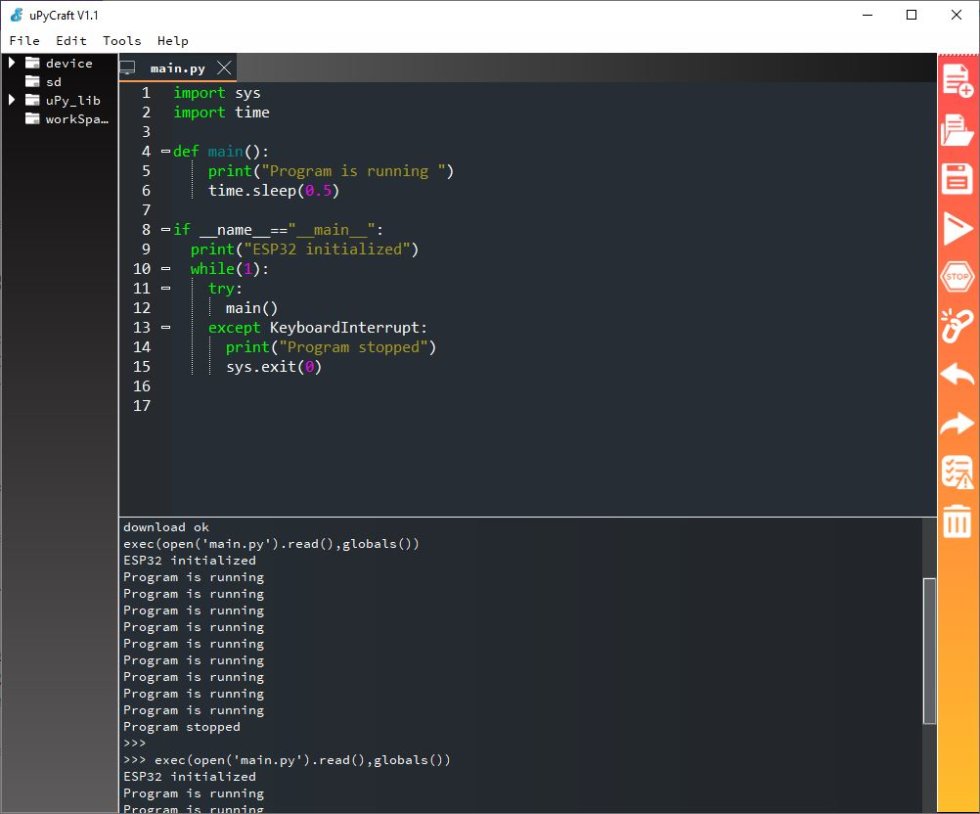This screenshot has height=814, width=980.
Task: Click the uPy_lib folder icon
Action: tap(32, 100)
